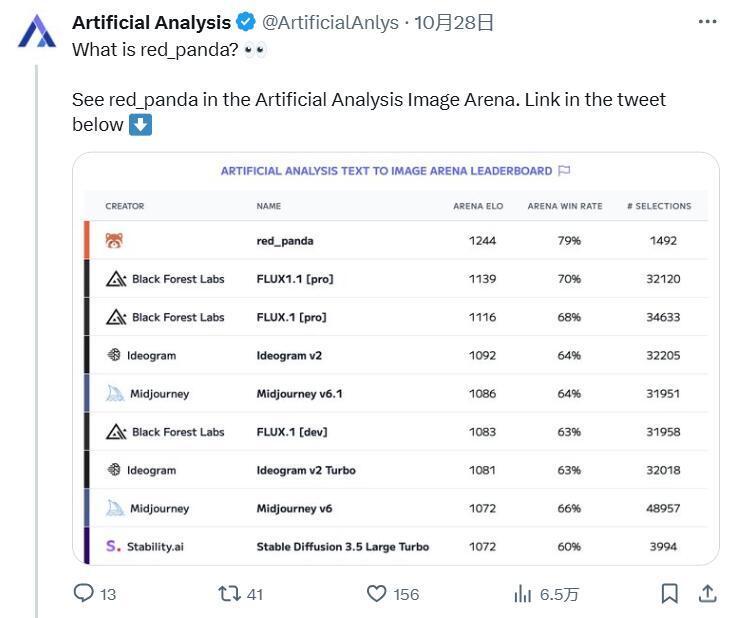This screenshot has width=736, height=618.
Task: Click the ARENA ELO column header
Action: click(478, 206)
